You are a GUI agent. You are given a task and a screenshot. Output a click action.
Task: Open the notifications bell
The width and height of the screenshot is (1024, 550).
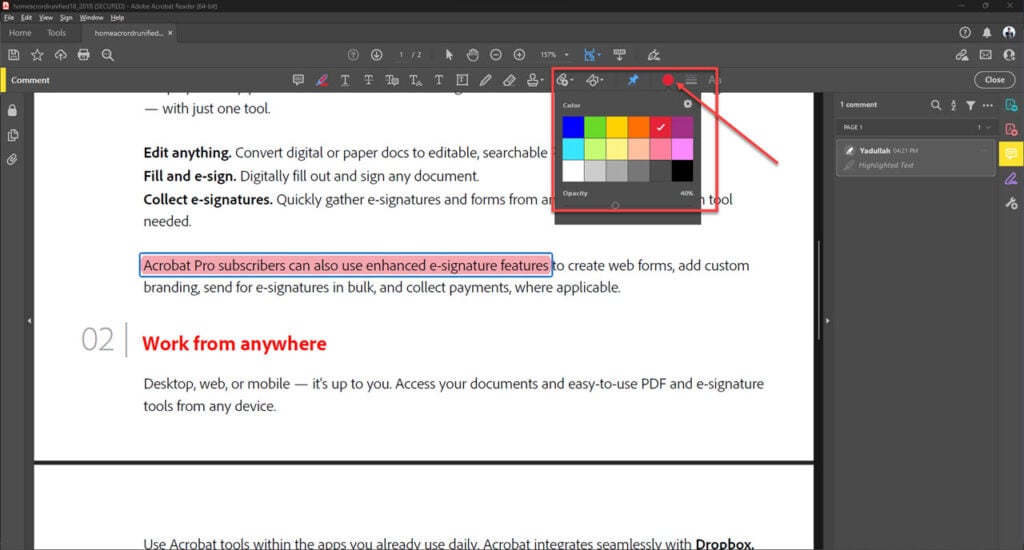point(987,33)
